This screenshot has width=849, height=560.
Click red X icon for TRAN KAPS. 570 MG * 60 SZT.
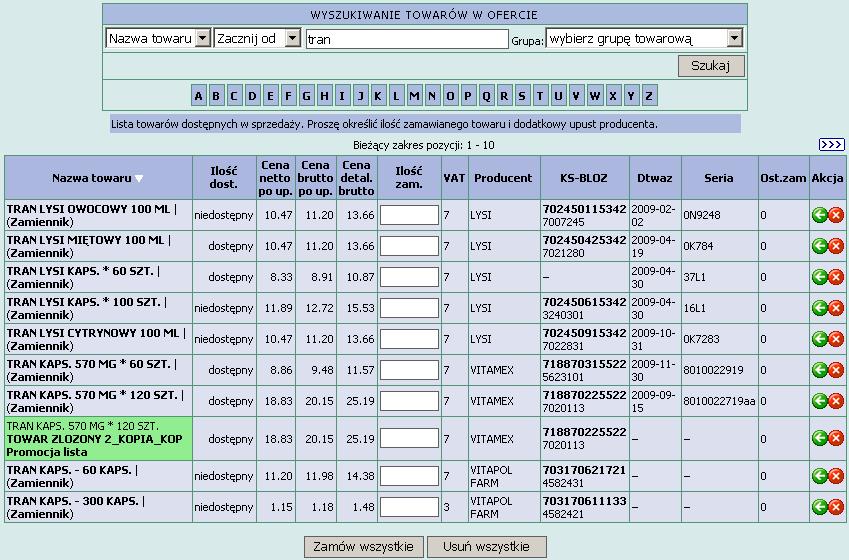tap(836, 370)
